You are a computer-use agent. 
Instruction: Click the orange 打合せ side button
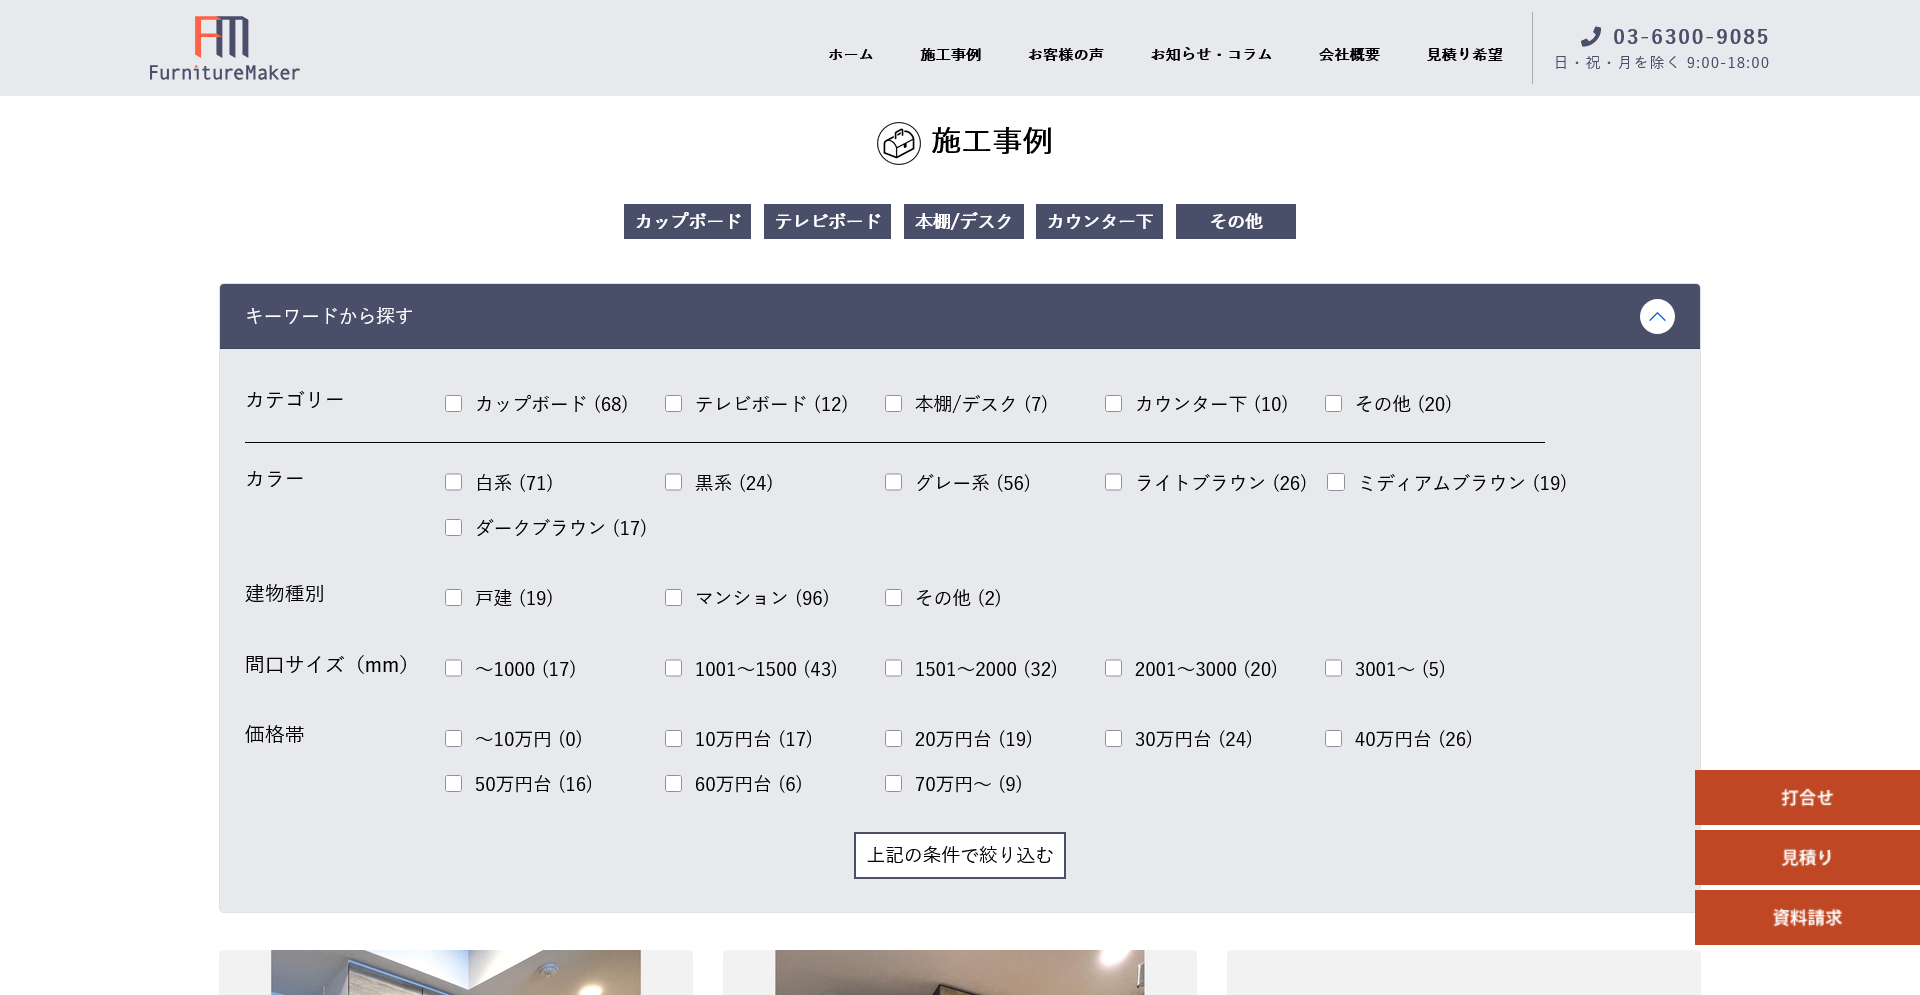pos(1806,798)
